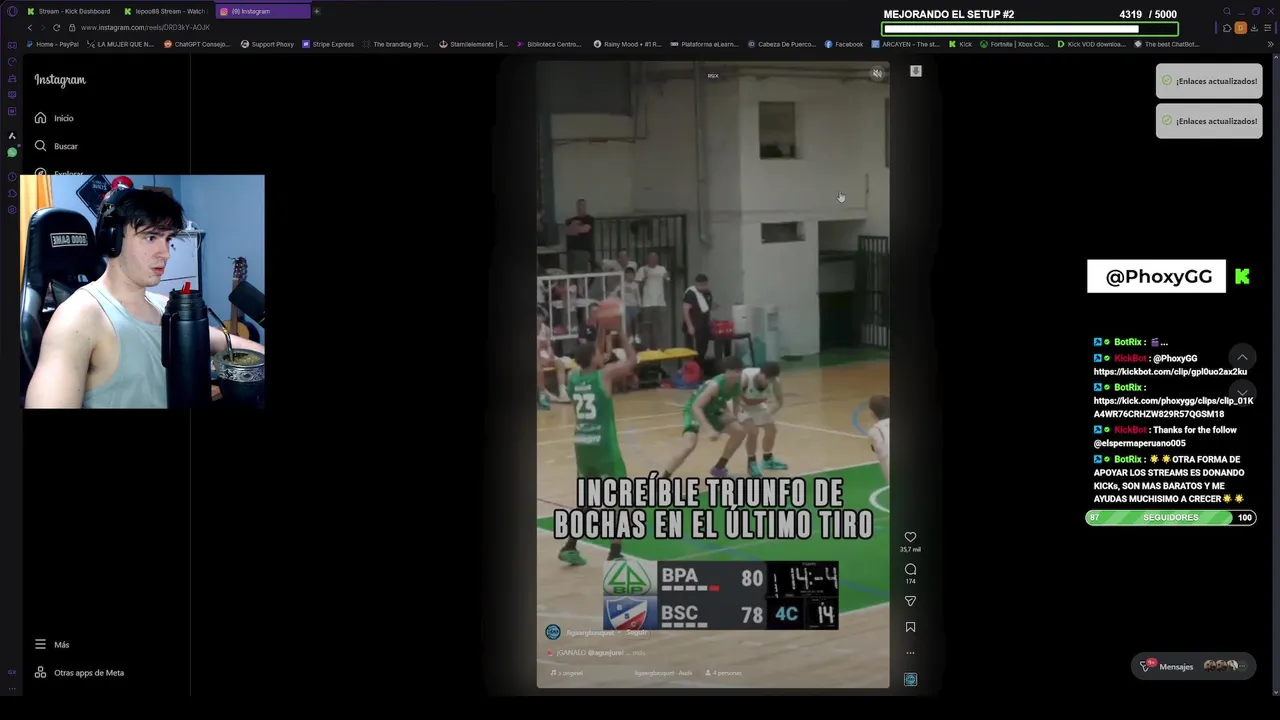Open Support Phoxy bookmark

pos(267,44)
